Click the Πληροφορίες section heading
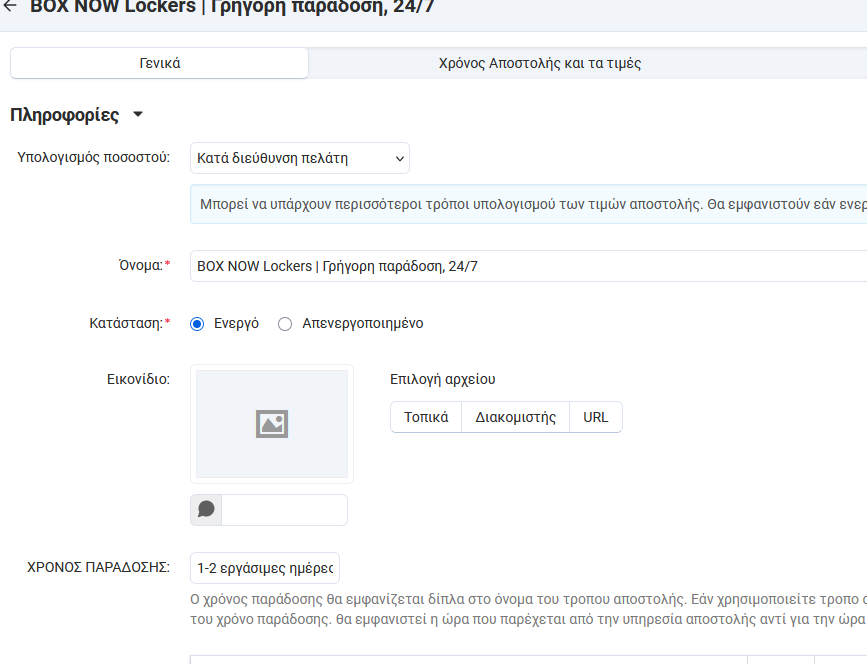 pos(65,115)
